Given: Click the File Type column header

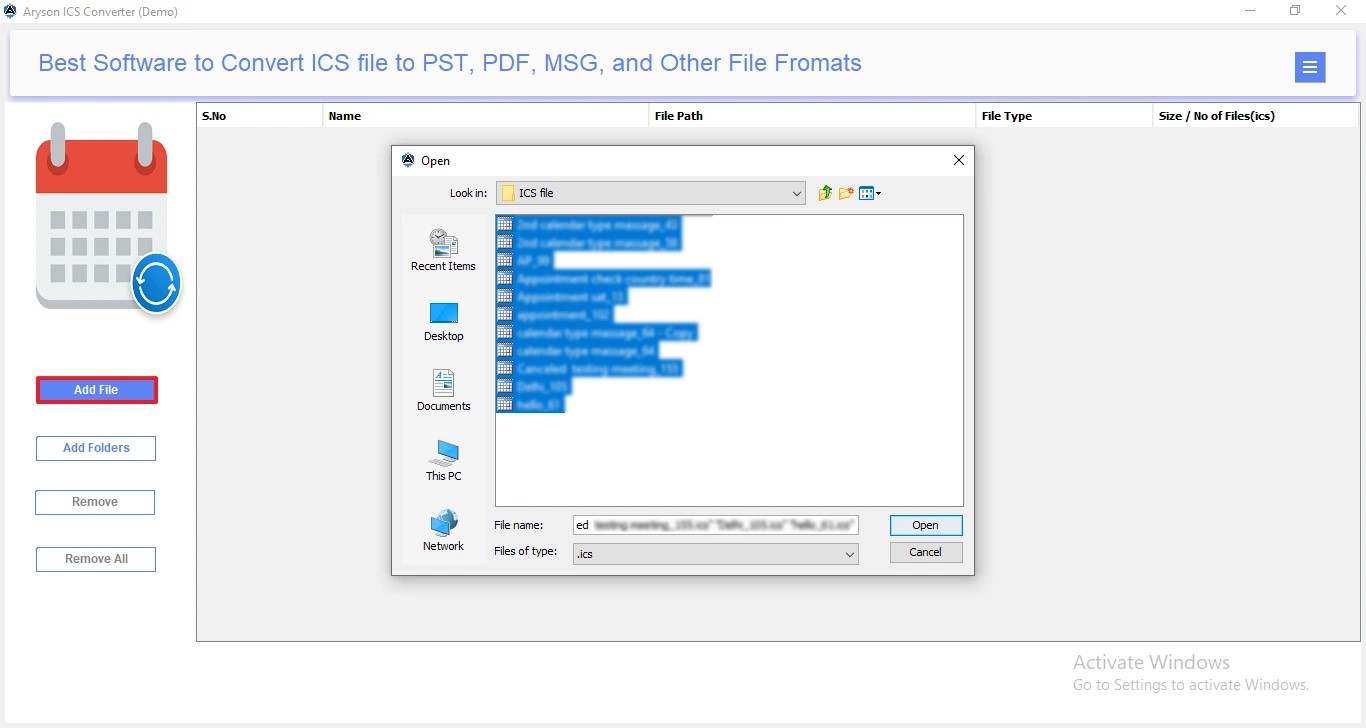Looking at the screenshot, I should pos(1065,116).
